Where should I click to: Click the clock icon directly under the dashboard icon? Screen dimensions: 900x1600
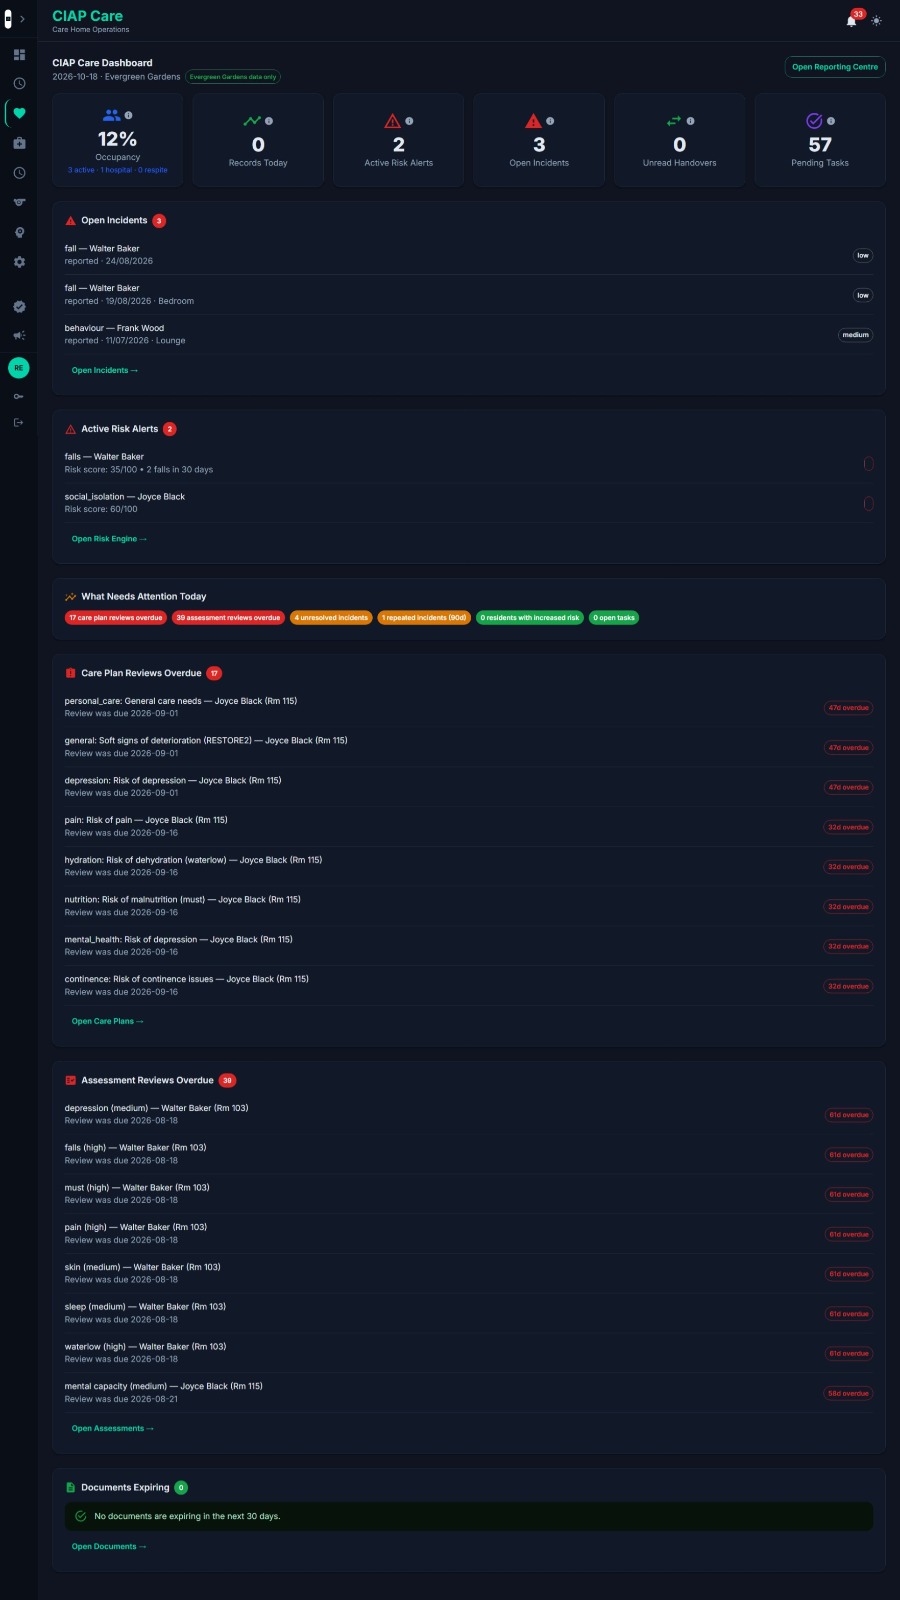(19, 84)
